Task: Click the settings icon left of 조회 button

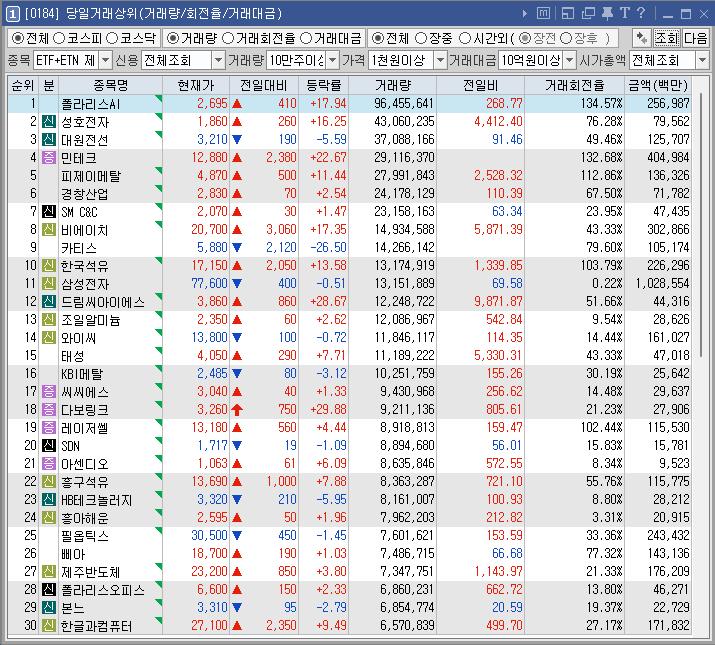Action: click(x=642, y=38)
